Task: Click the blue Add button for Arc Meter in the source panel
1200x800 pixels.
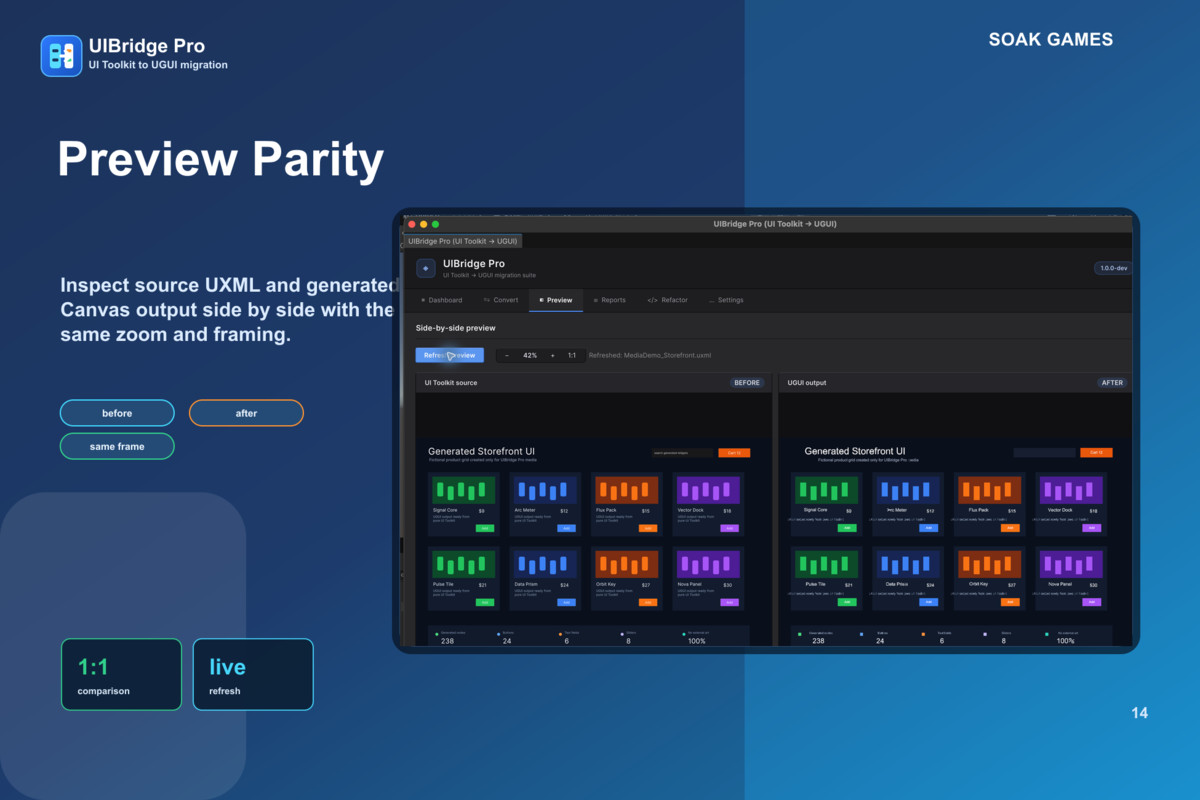Action: (566, 528)
